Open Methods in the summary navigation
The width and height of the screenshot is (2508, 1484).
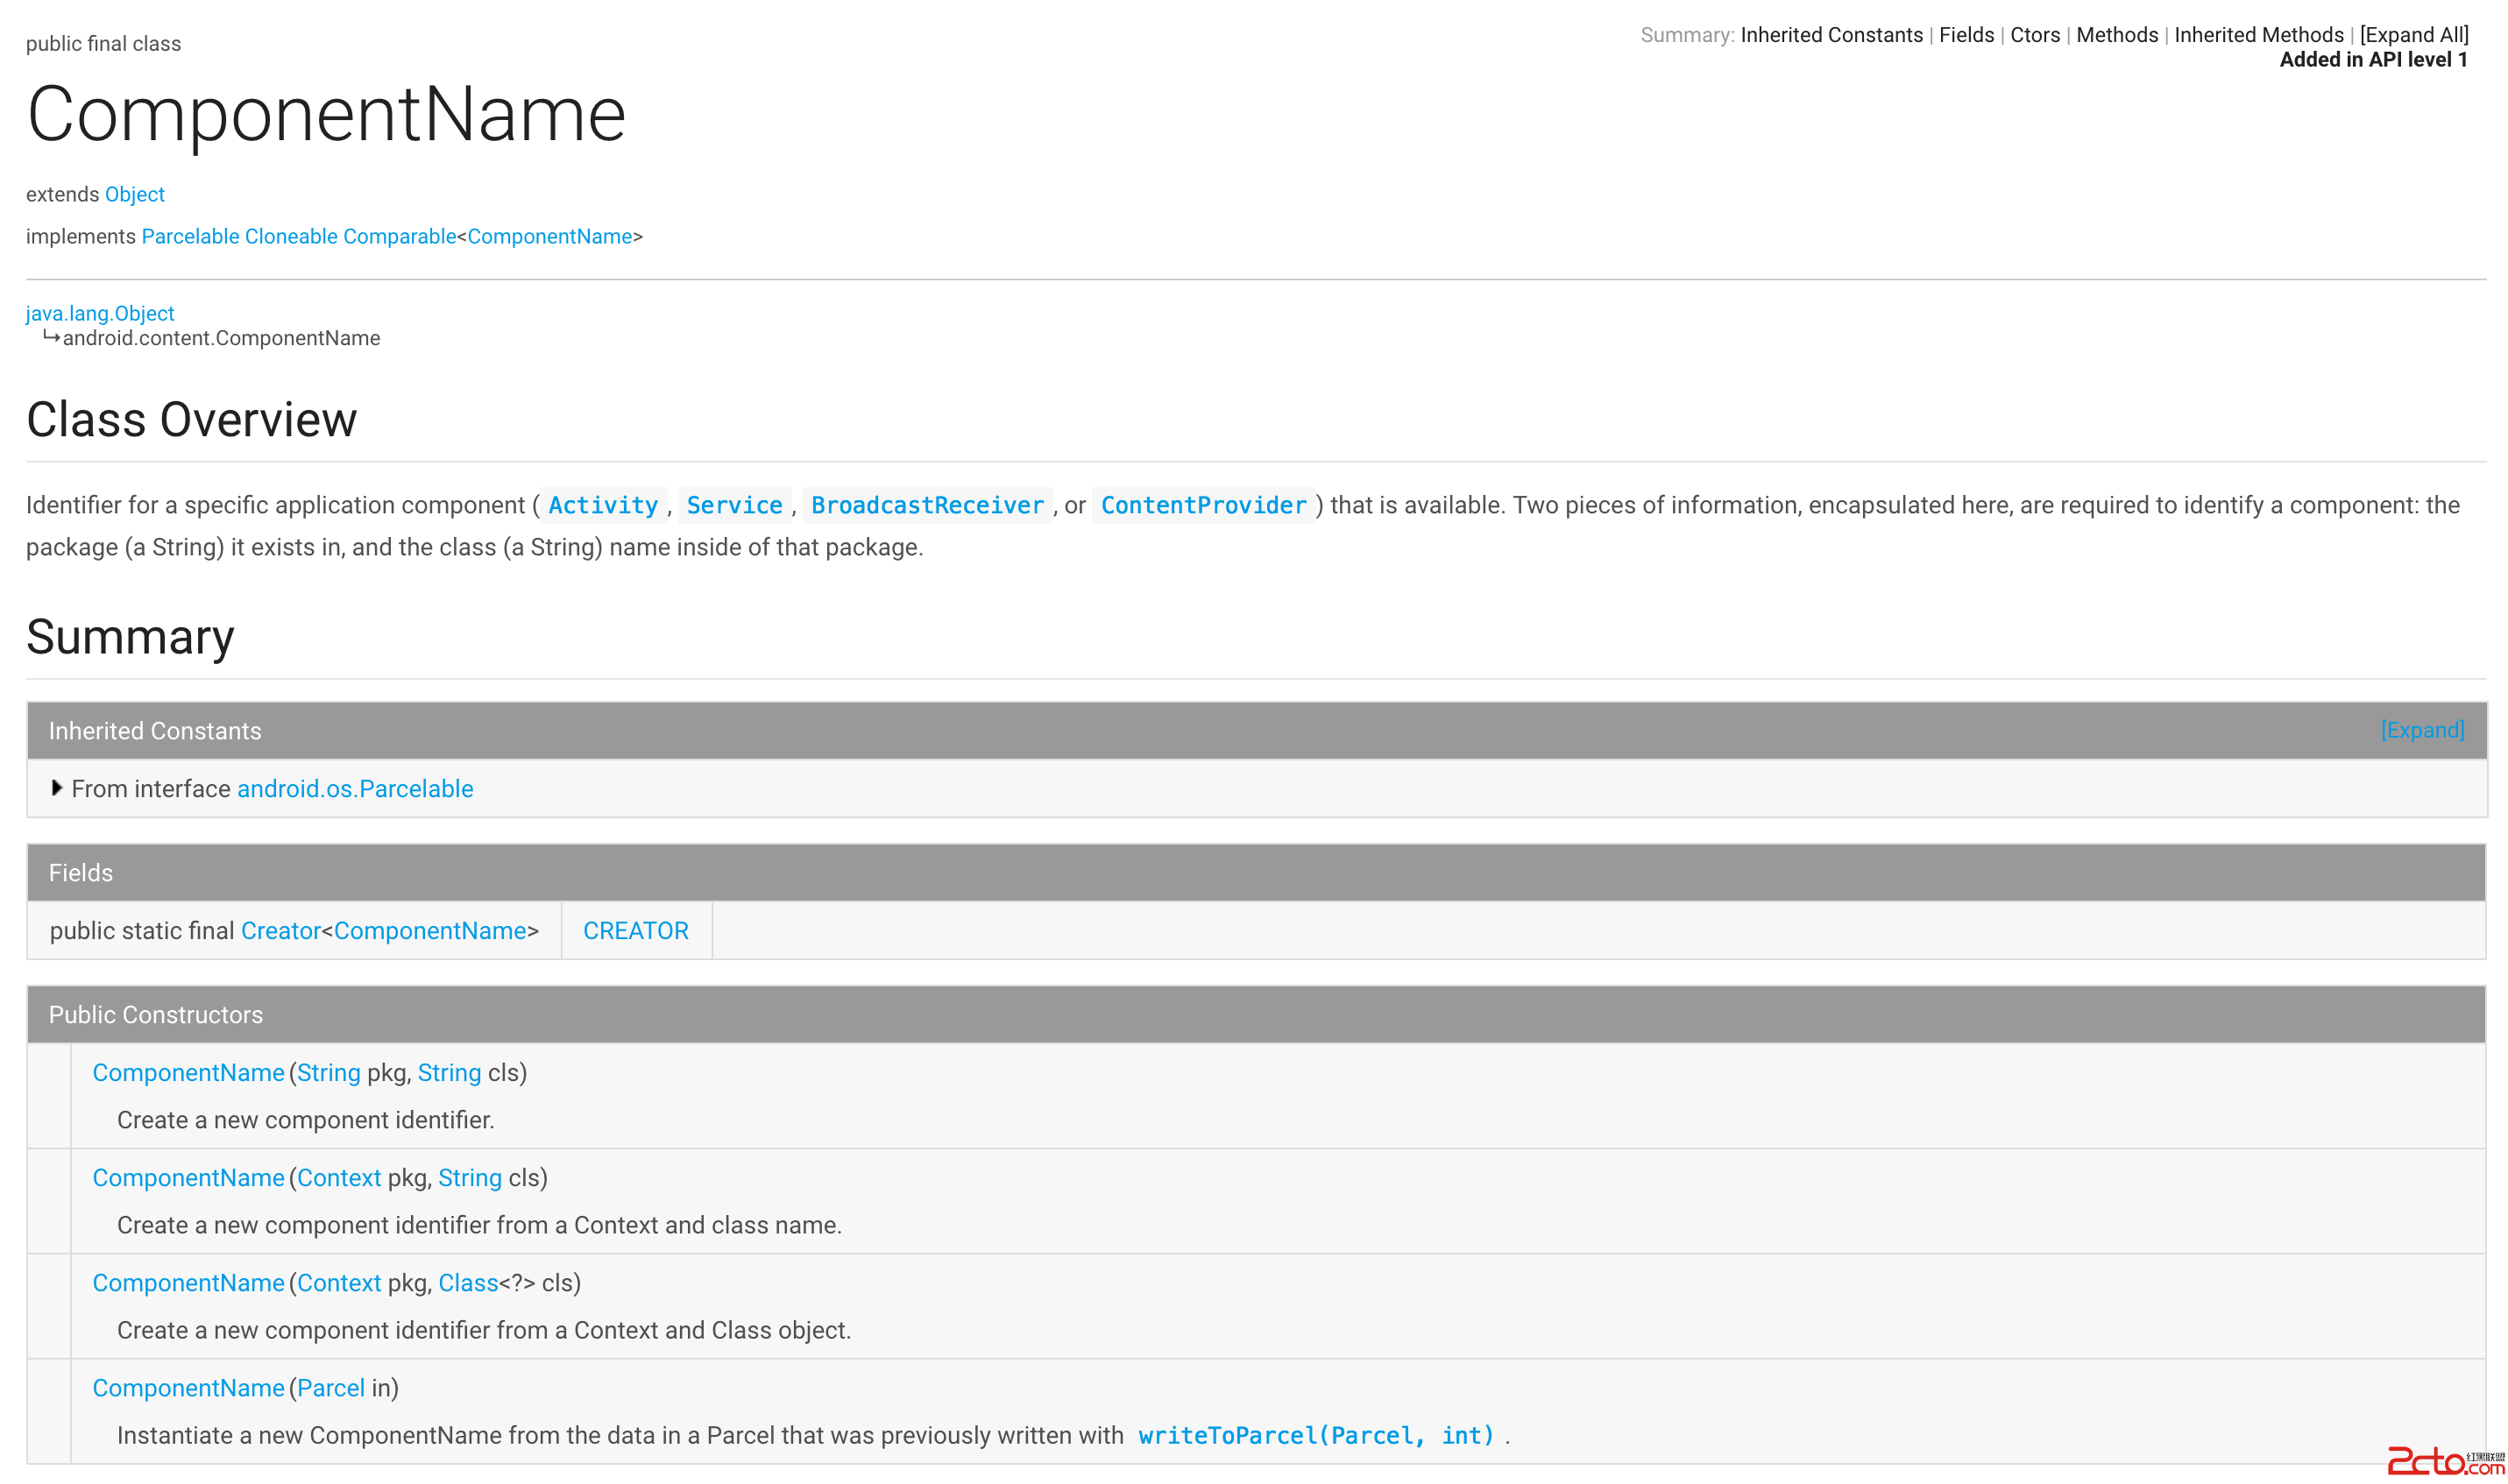coord(2116,35)
